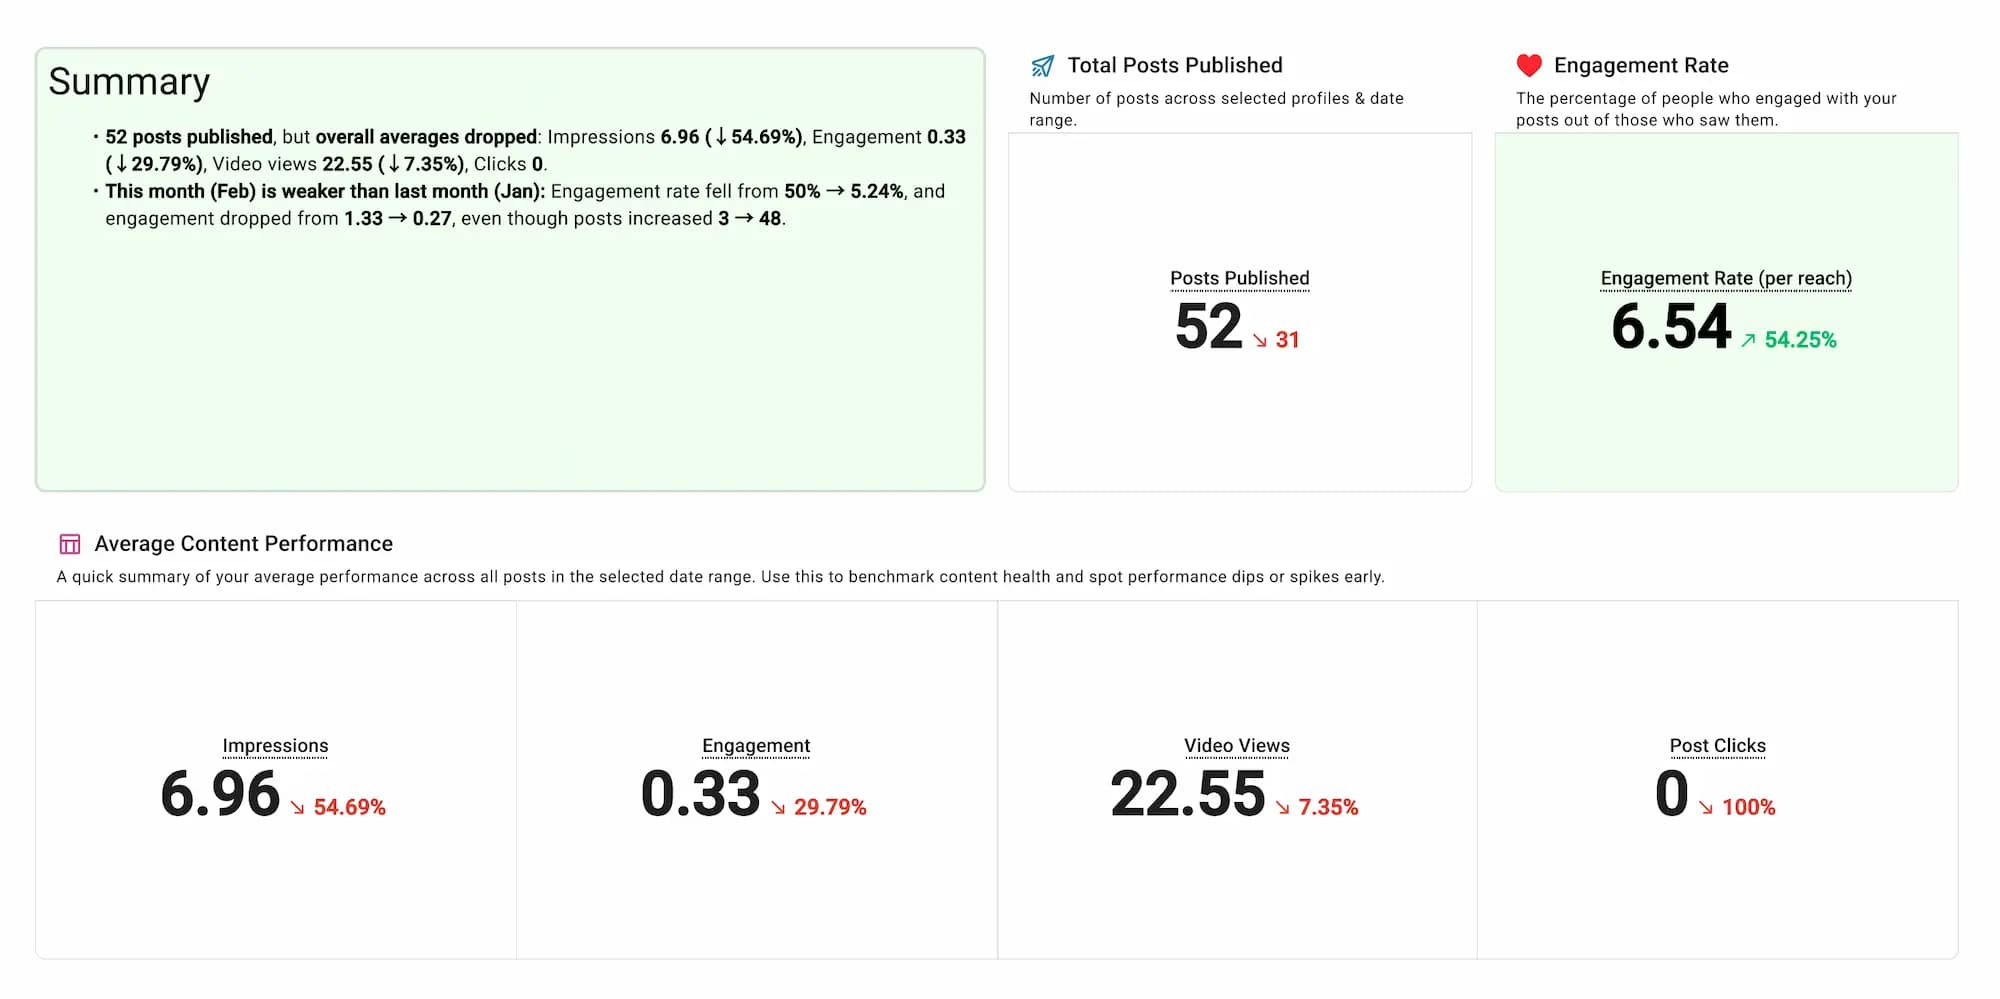Screen dimensions: 2000x999
Task: Click the underlined Posts Published metric label
Action: point(1239,278)
